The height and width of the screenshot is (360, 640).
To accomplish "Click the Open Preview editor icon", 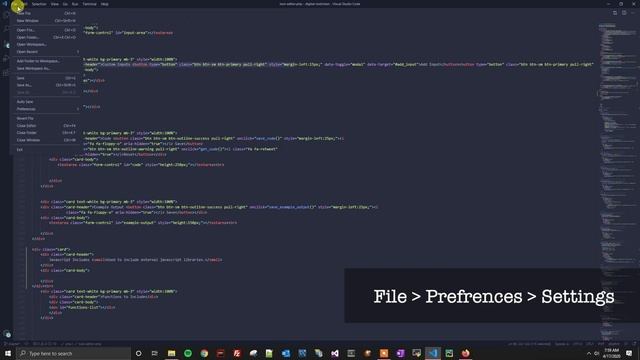I will [x=615, y=13].
